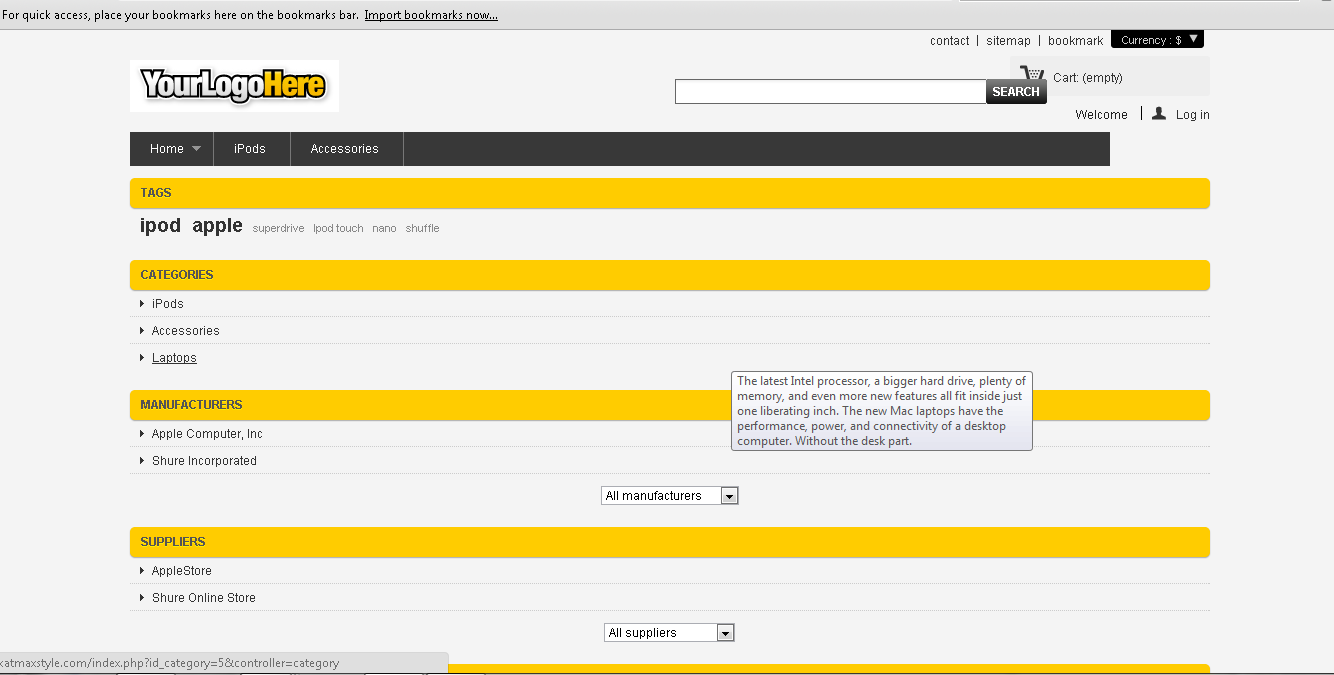
Task: Click the Welcome text
Action: coord(1101,115)
